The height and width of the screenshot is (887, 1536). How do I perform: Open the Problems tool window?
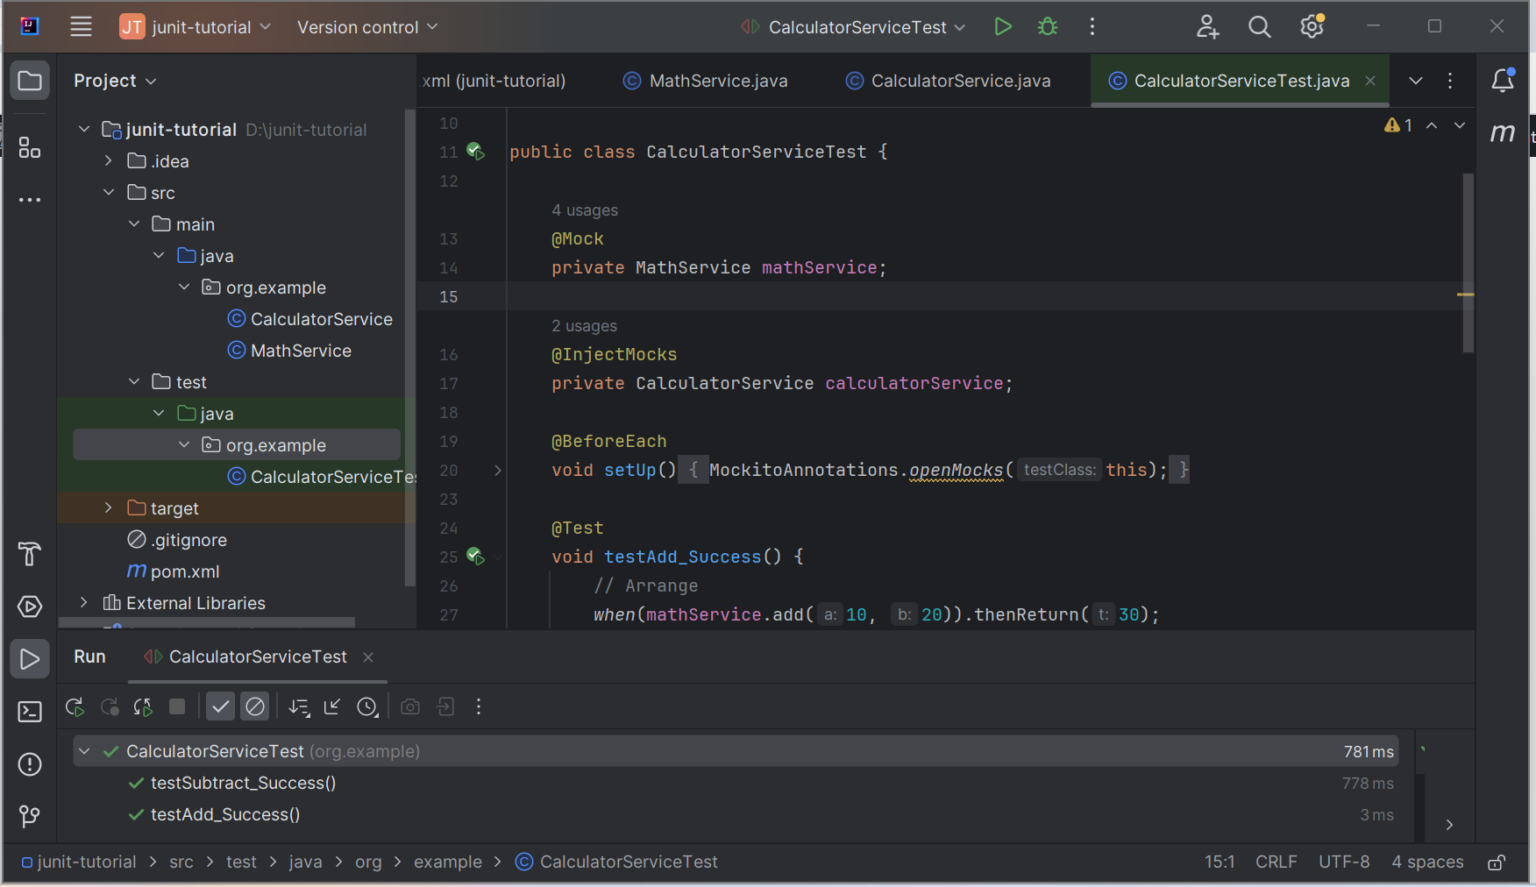[29, 764]
